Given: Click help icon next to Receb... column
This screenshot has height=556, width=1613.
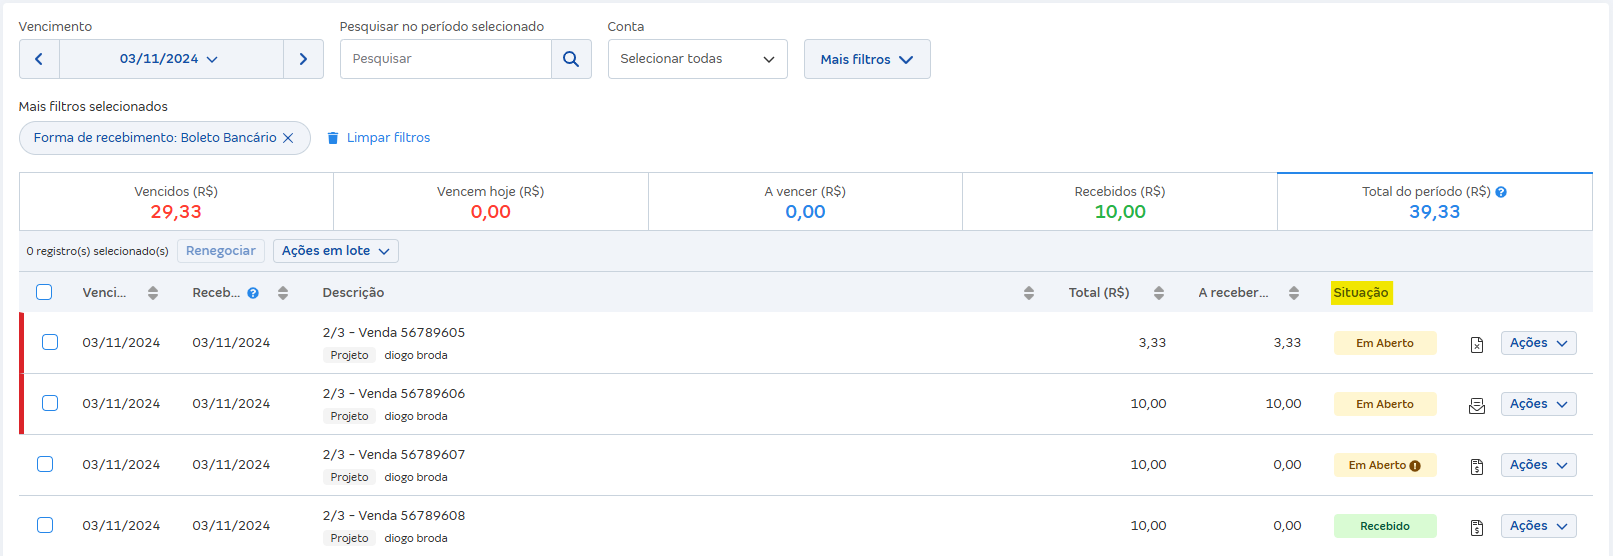Looking at the screenshot, I should [253, 293].
